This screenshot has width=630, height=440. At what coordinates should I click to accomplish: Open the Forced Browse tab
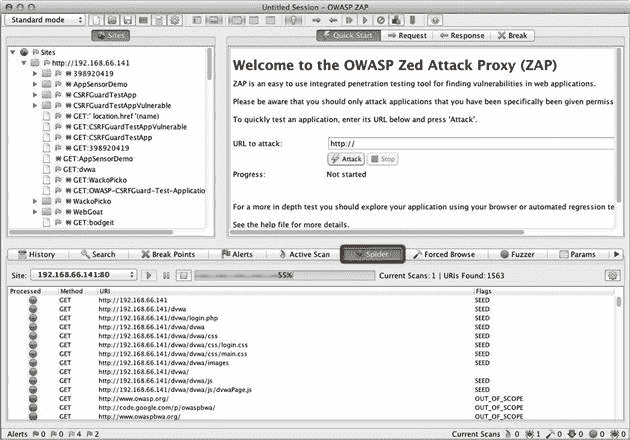pos(444,254)
